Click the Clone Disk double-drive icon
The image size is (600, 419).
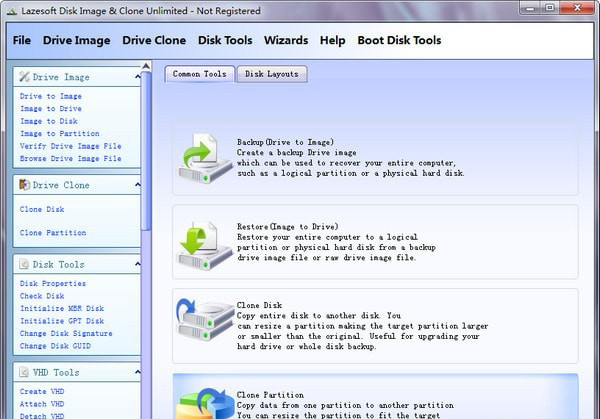click(205, 320)
